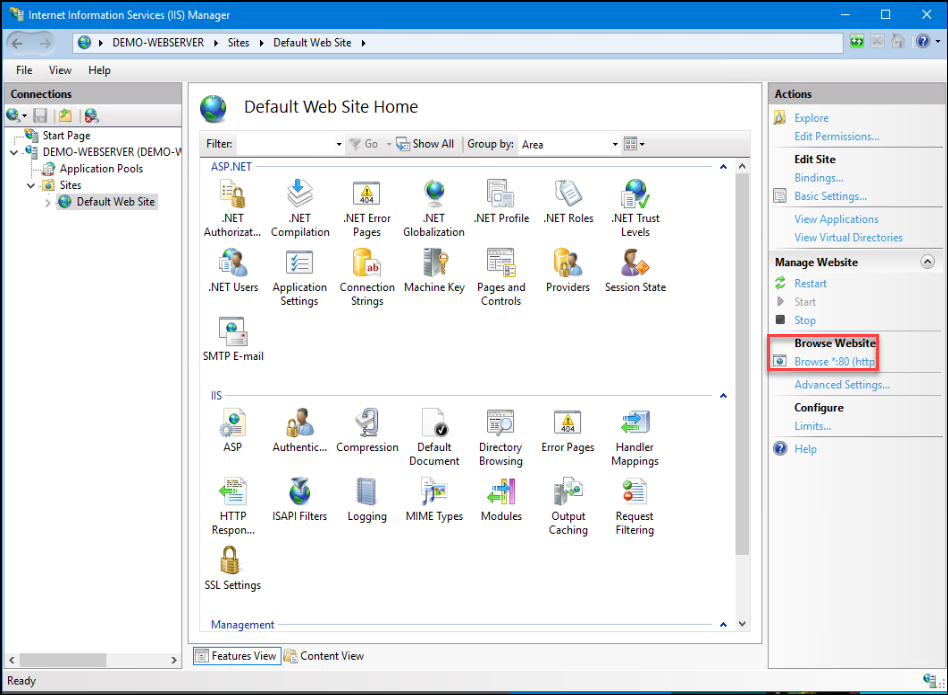
Task: Collapse the ASP.NET group
Action: 723,167
